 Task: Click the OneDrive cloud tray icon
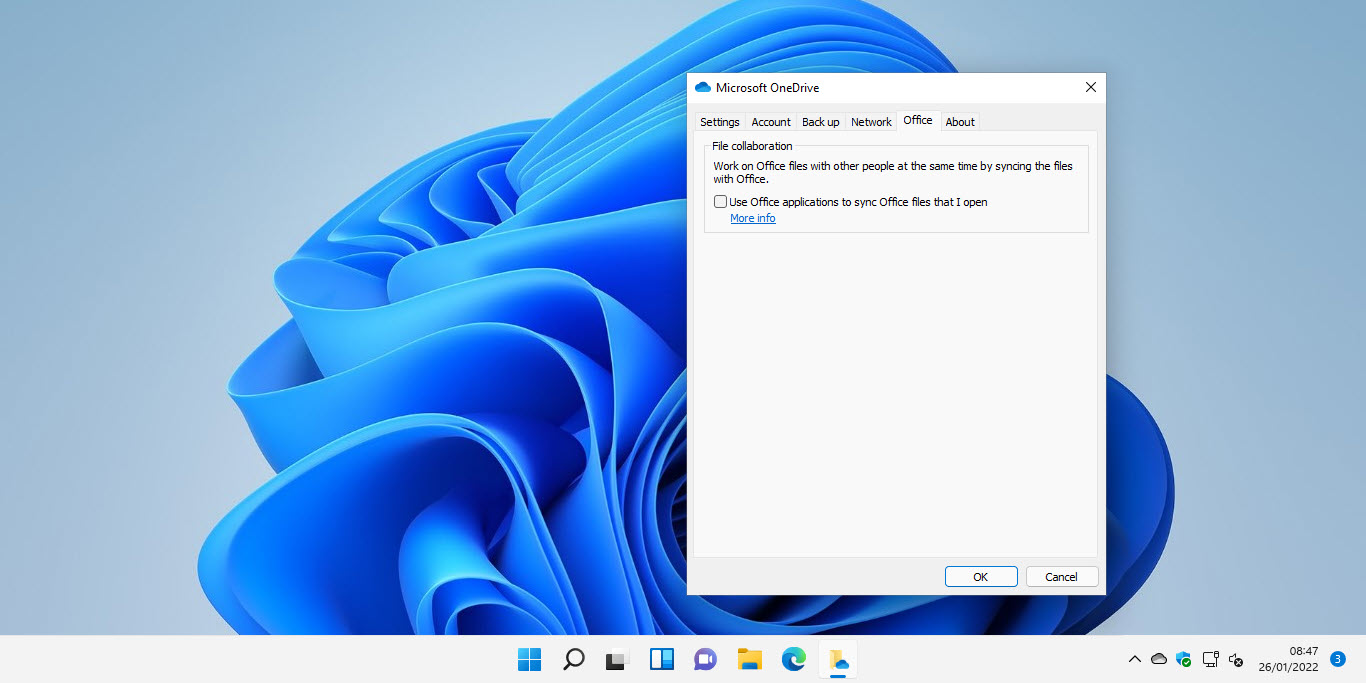click(1159, 659)
